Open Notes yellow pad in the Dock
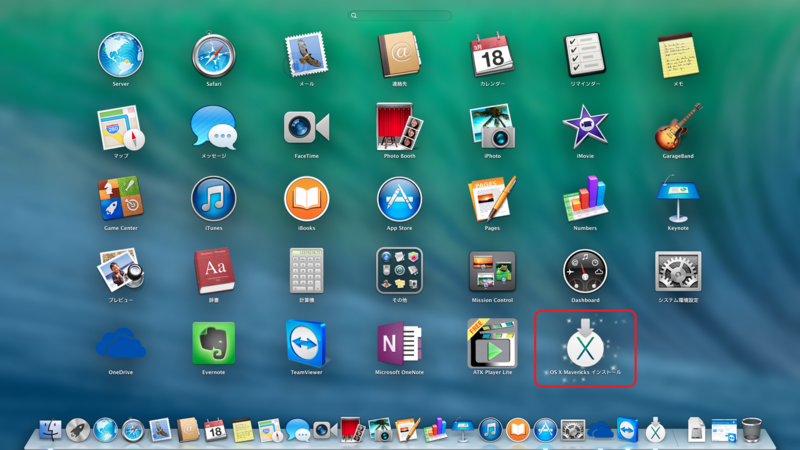Viewport: 800px width, 450px height. pos(243,430)
